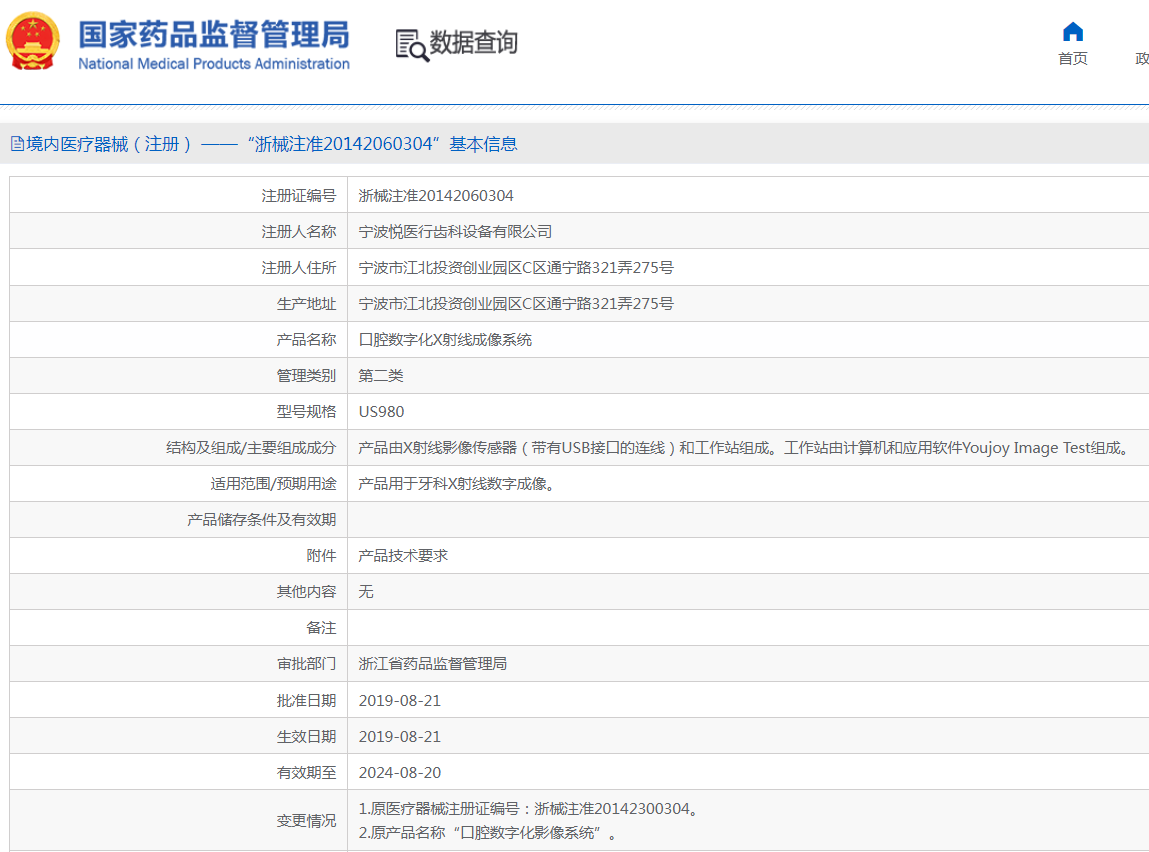Click the 注册证编号 label
Image resolution: width=1149 pixels, height=852 pixels.
(299, 196)
